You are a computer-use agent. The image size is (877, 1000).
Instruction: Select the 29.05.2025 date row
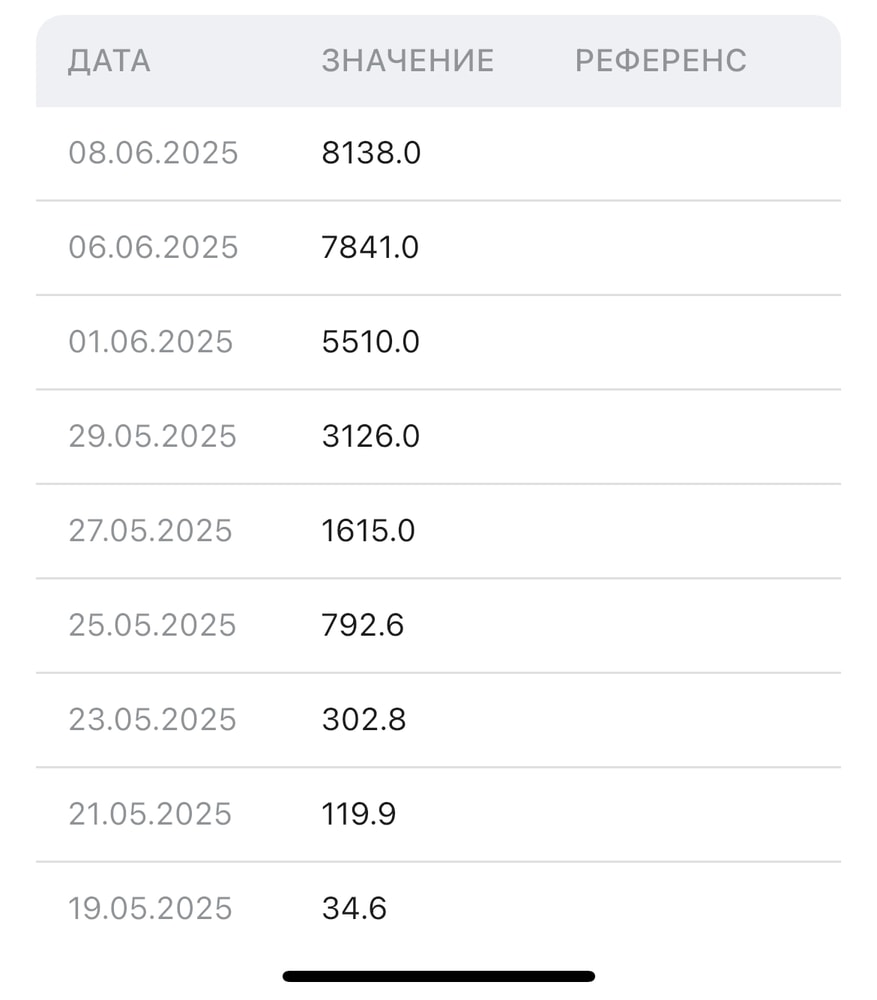152,436
